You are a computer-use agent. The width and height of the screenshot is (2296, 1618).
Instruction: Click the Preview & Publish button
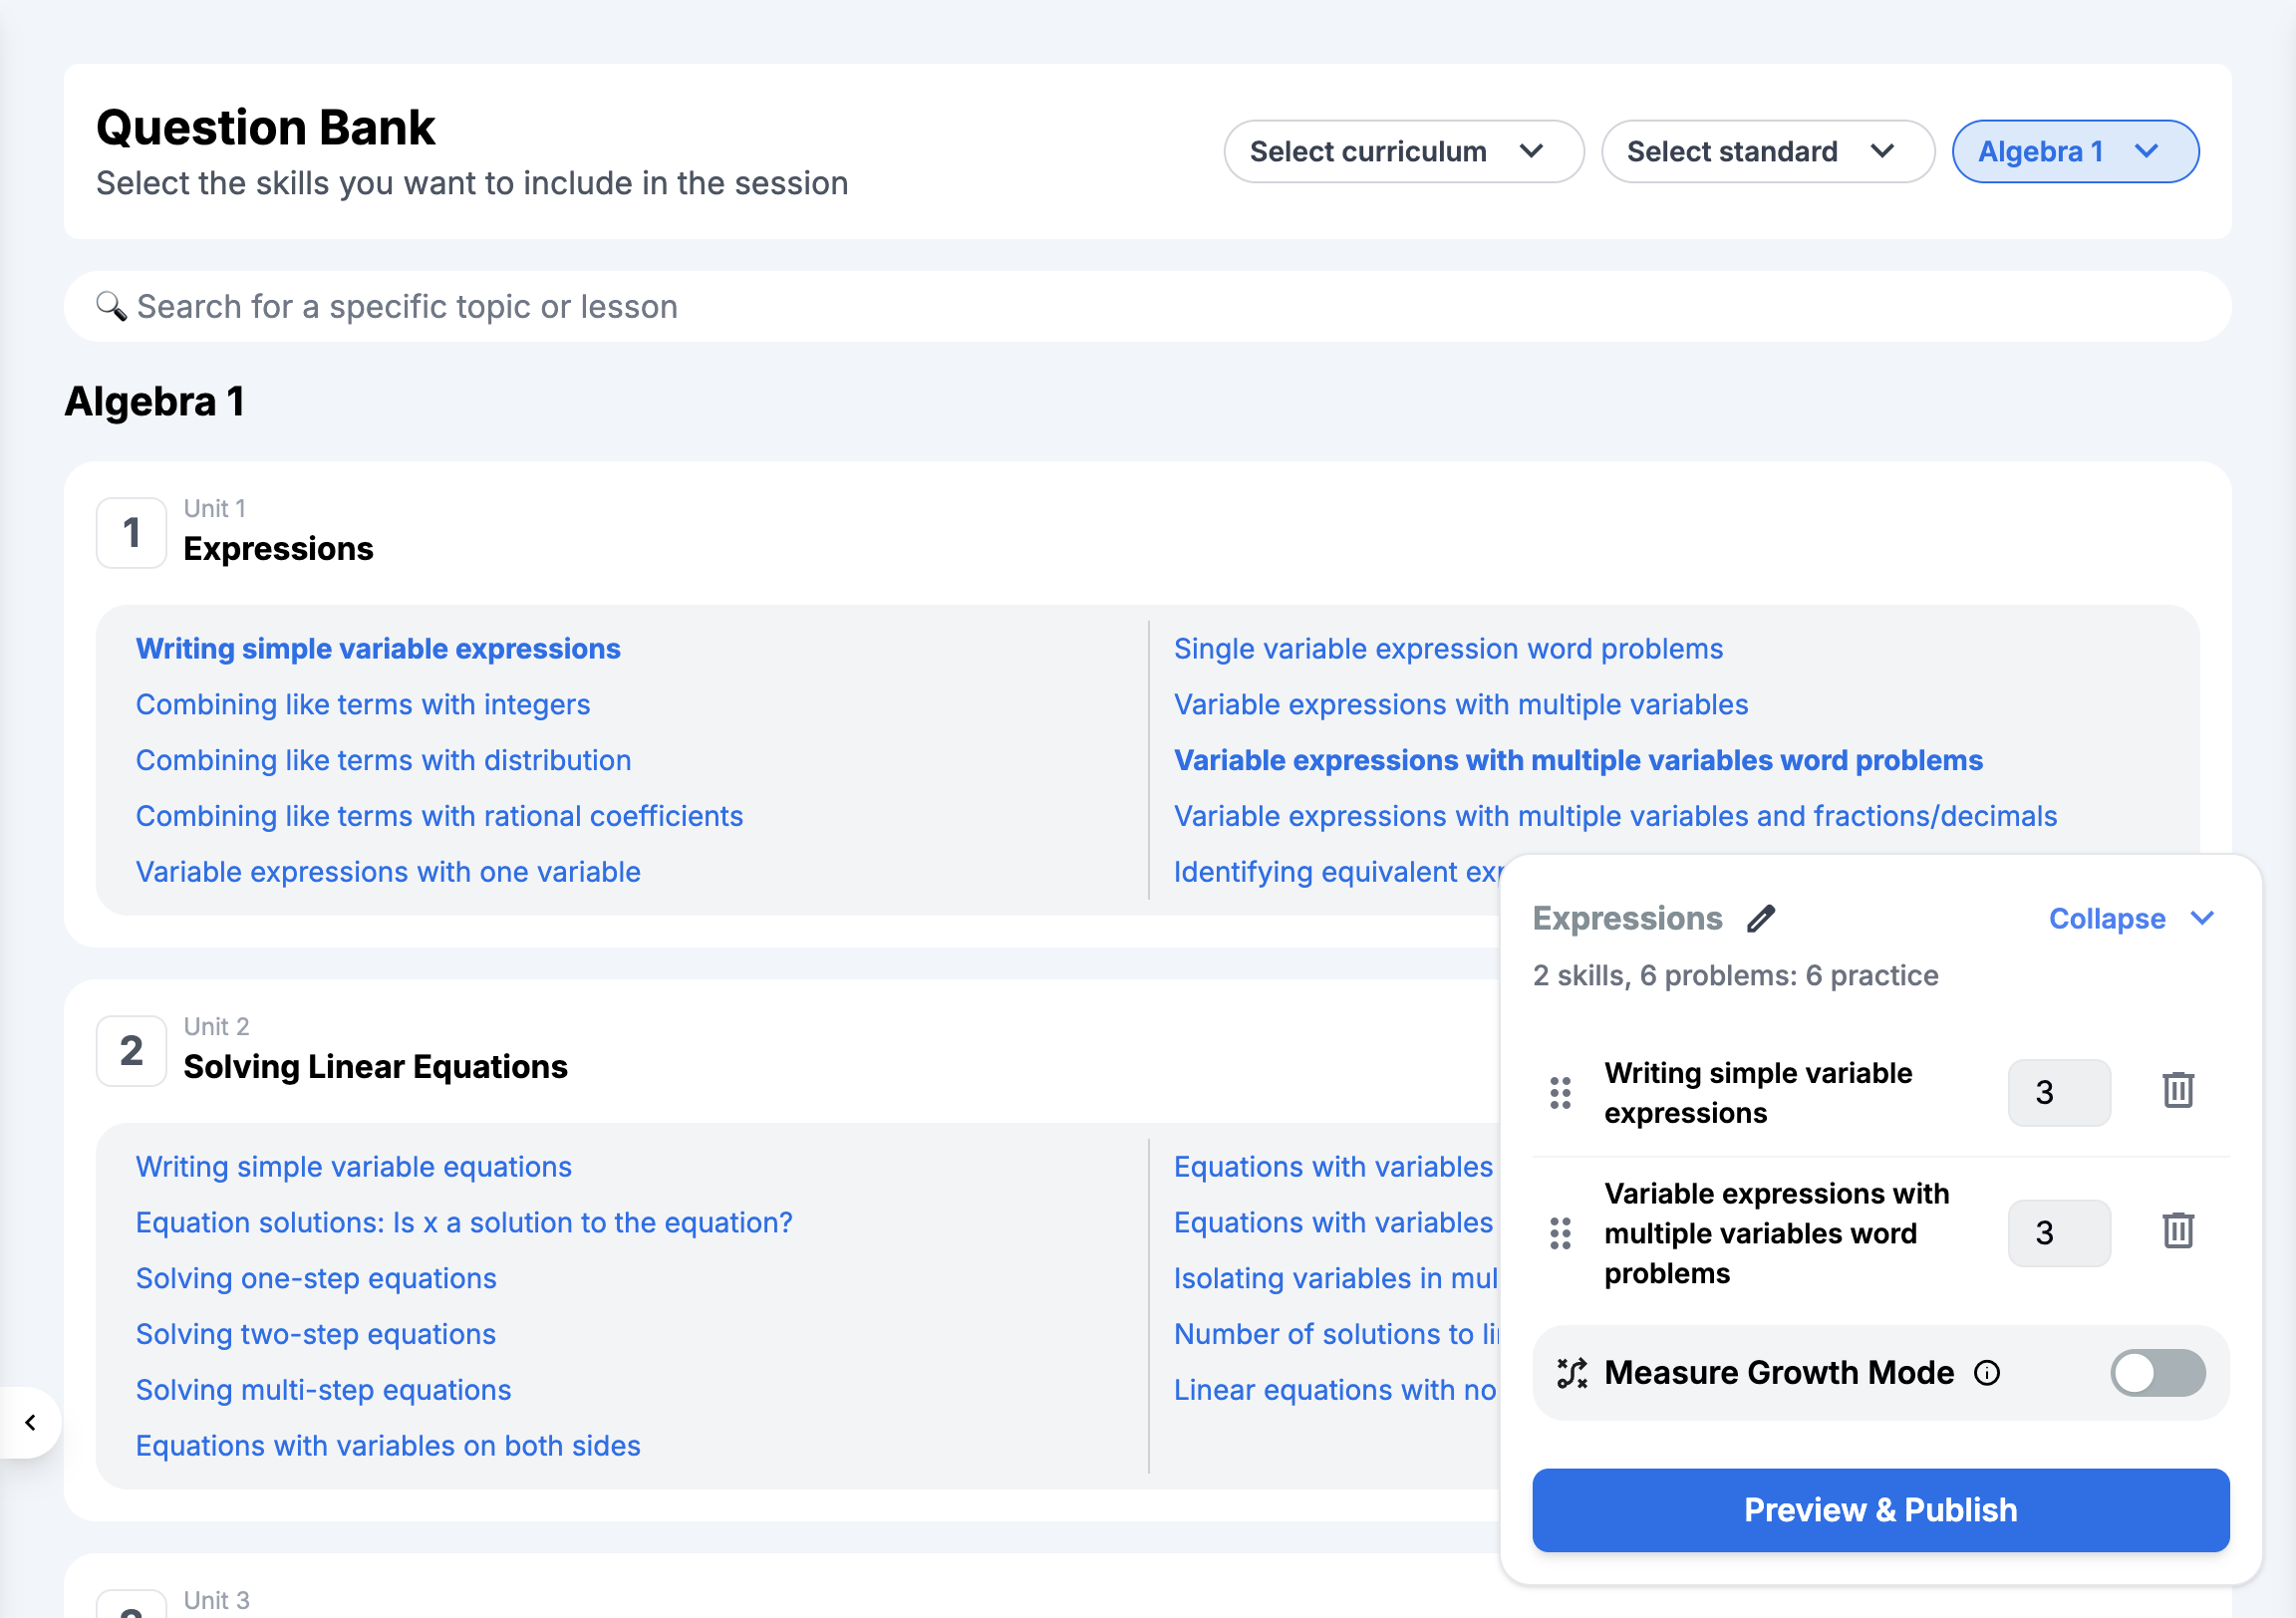tap(1880, 1510)
